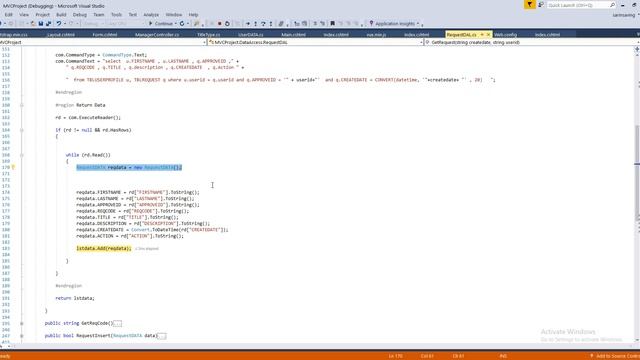
Task: Switch to the Main.cshtml tab
Action: pos(293,35)
